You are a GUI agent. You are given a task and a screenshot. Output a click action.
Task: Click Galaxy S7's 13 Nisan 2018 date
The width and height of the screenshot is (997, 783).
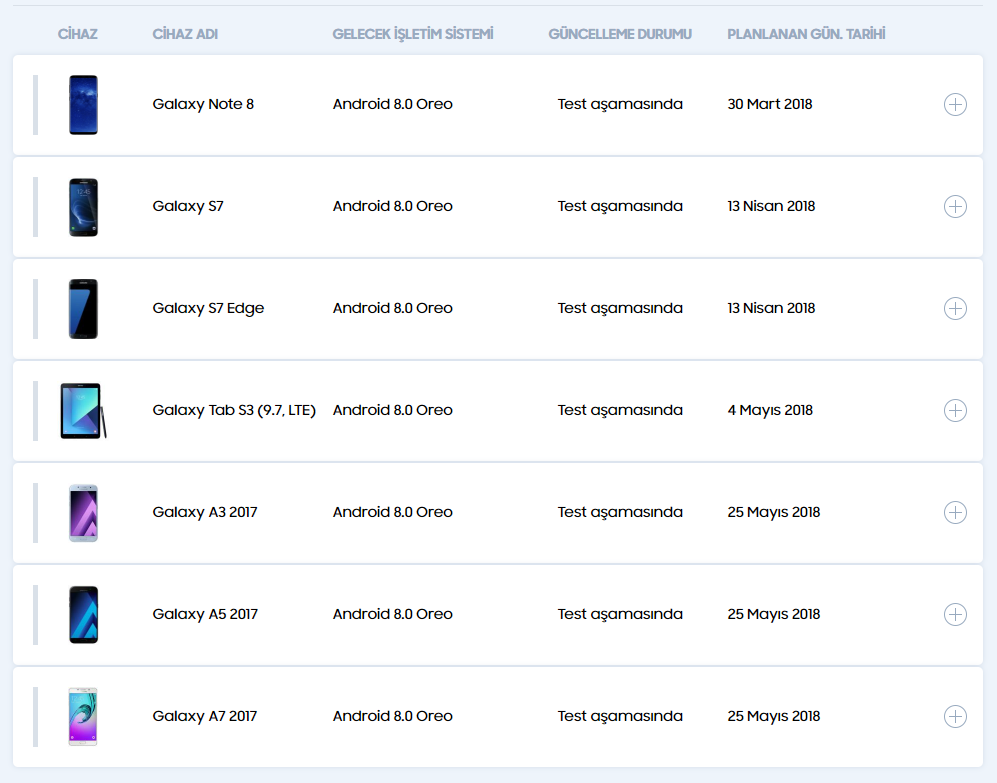click(x=771, y=206)
